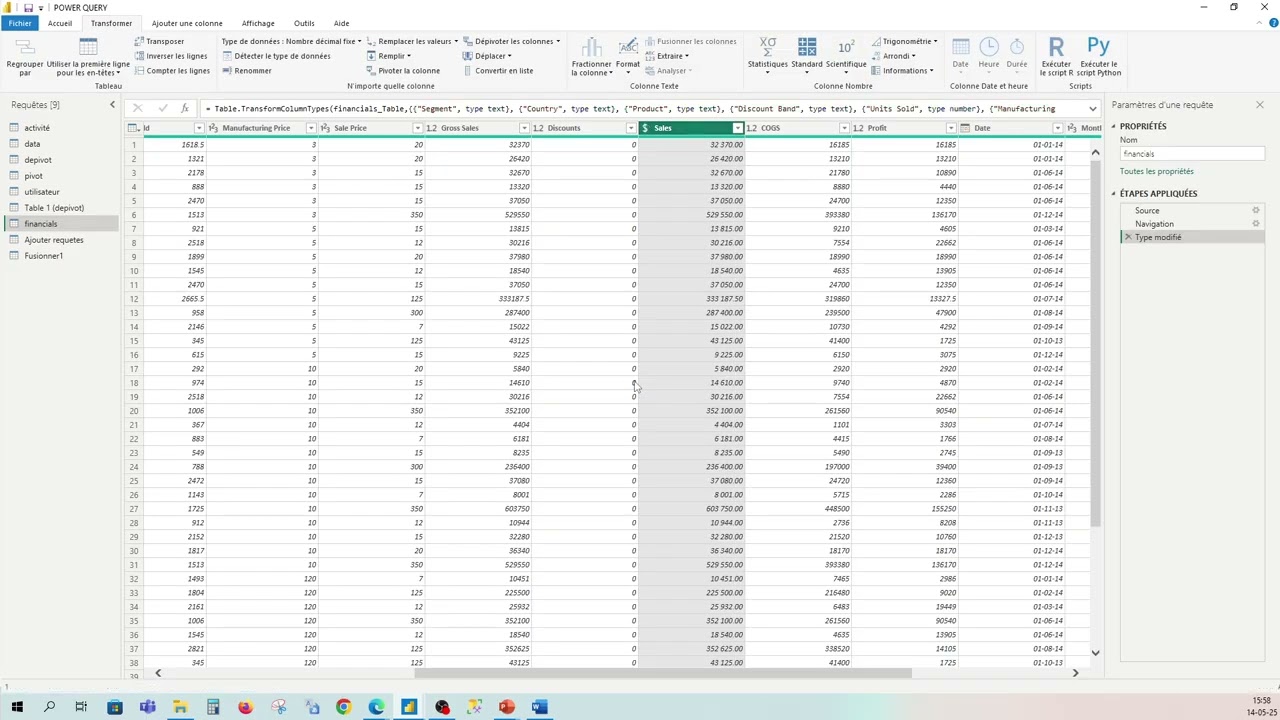This screenshot has width=1280, height=720.
Task: Open the Remplir dropdown
Action: click(x=389, y=56)
